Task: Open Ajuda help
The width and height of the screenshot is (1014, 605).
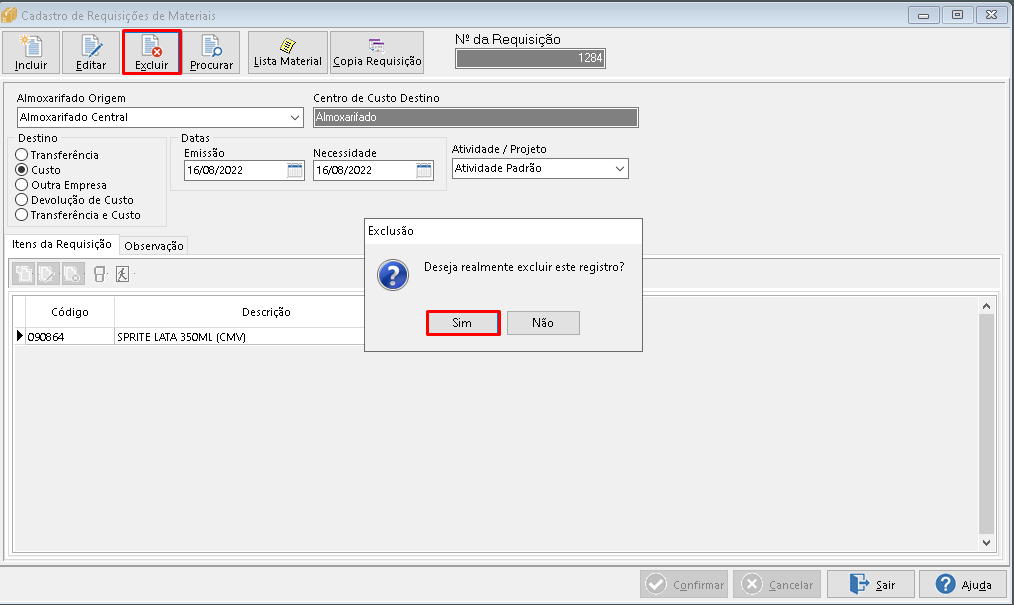Action: click(963, 584)
